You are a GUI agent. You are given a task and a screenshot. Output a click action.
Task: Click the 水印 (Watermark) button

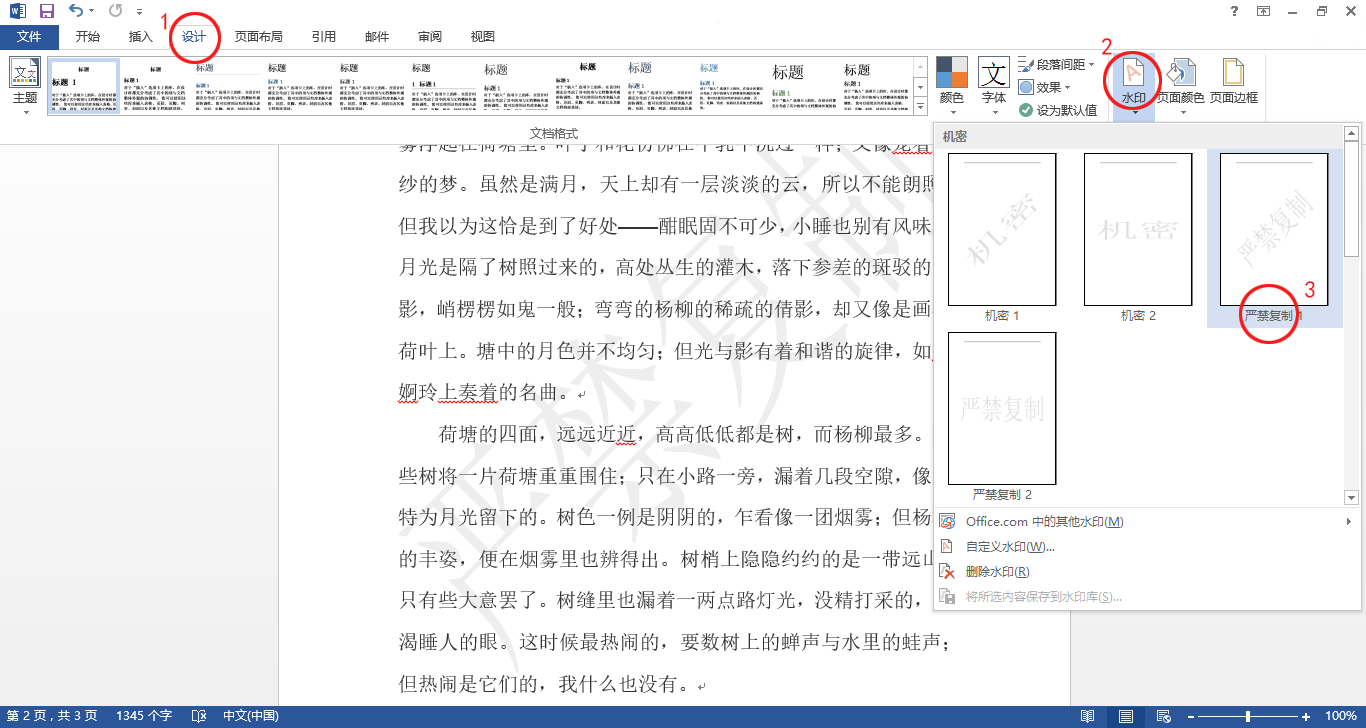pos(1134,86)
